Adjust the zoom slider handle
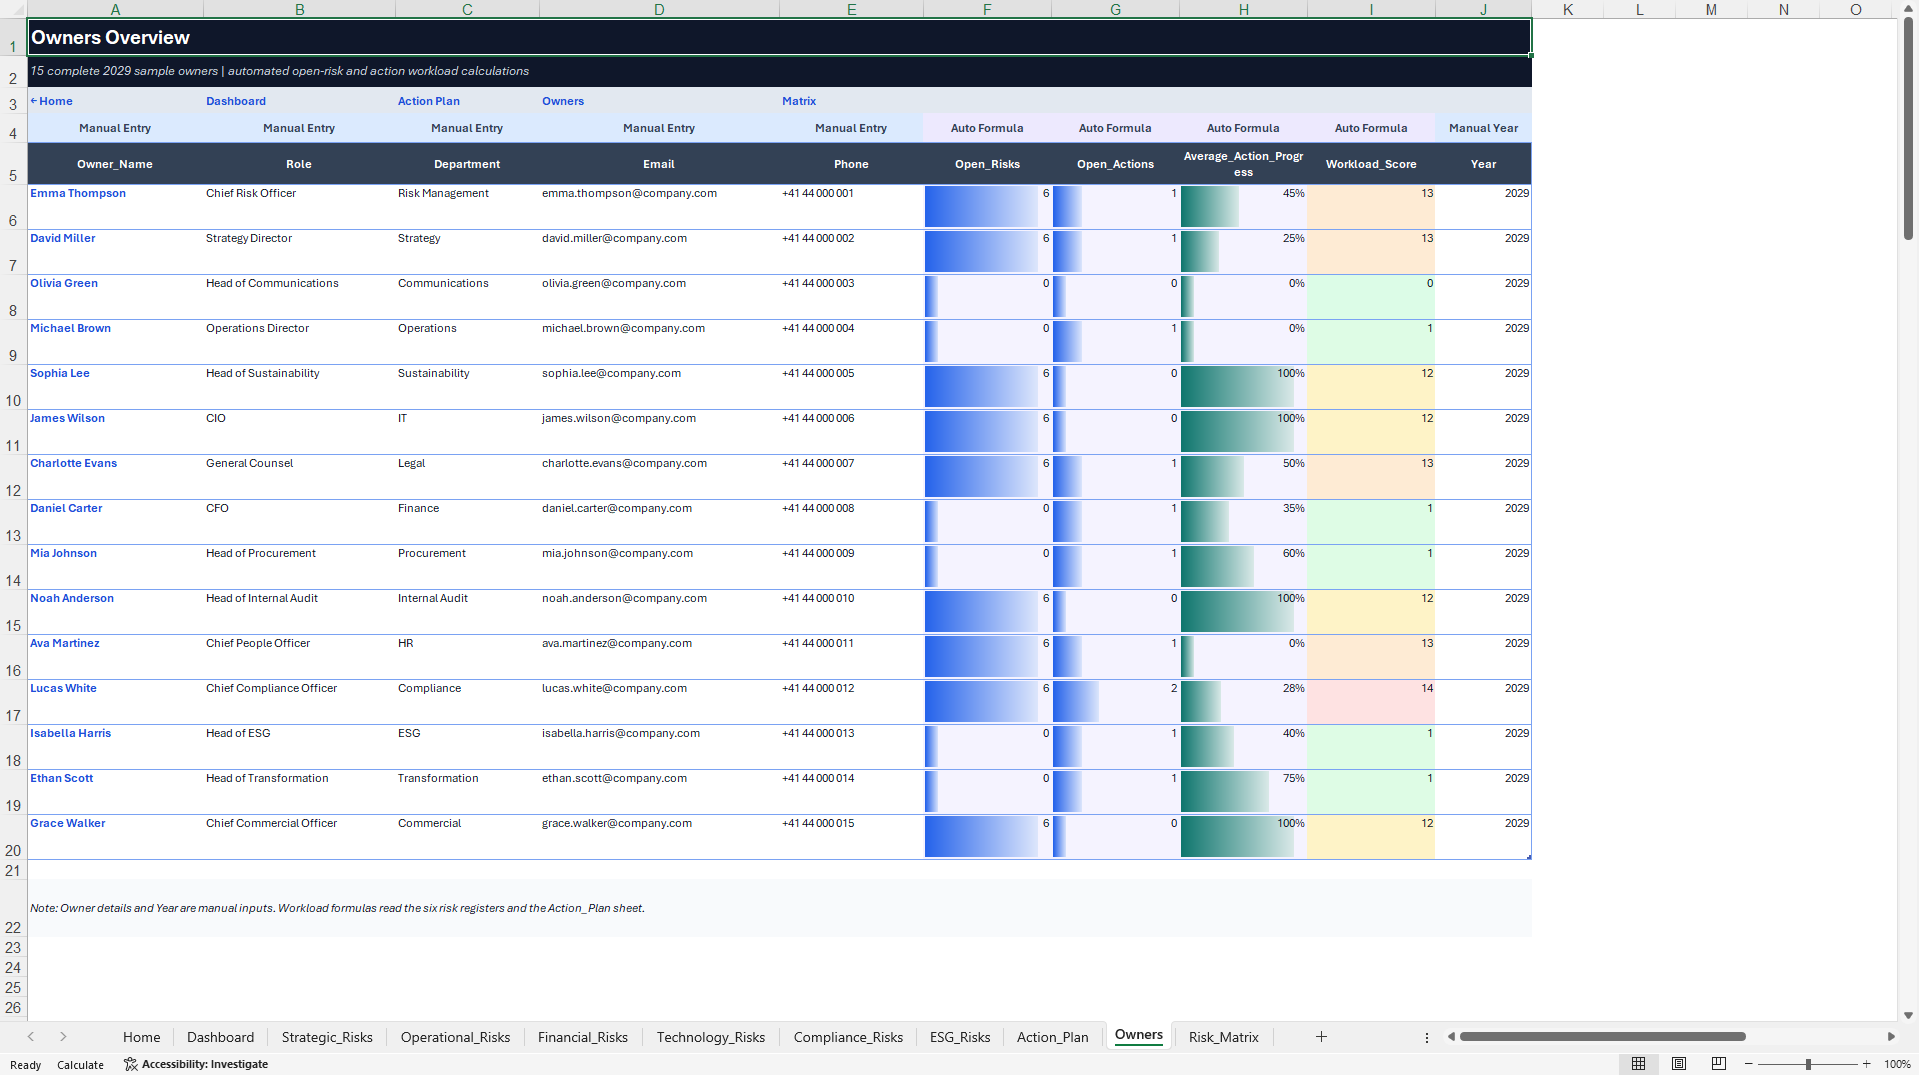The width and height of the screenshot is (1919, 1075). (x=1808, y=1064)
